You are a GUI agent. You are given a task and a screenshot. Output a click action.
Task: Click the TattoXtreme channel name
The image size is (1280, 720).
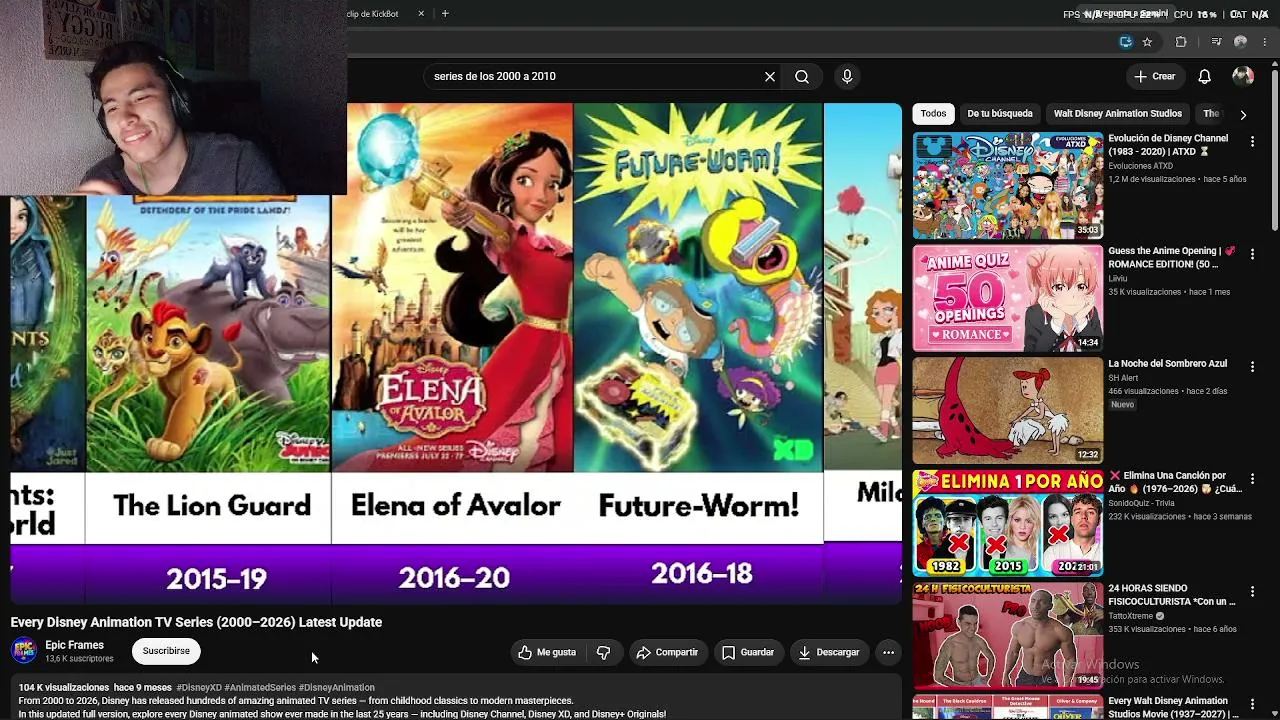(1131, 616)
